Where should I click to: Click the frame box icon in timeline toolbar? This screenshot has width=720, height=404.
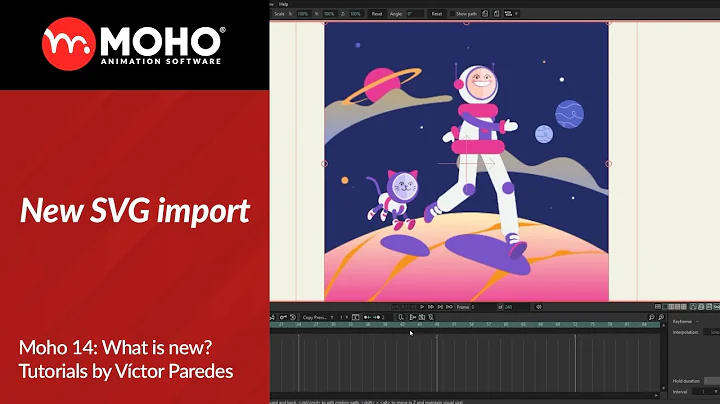pos(355,317)
